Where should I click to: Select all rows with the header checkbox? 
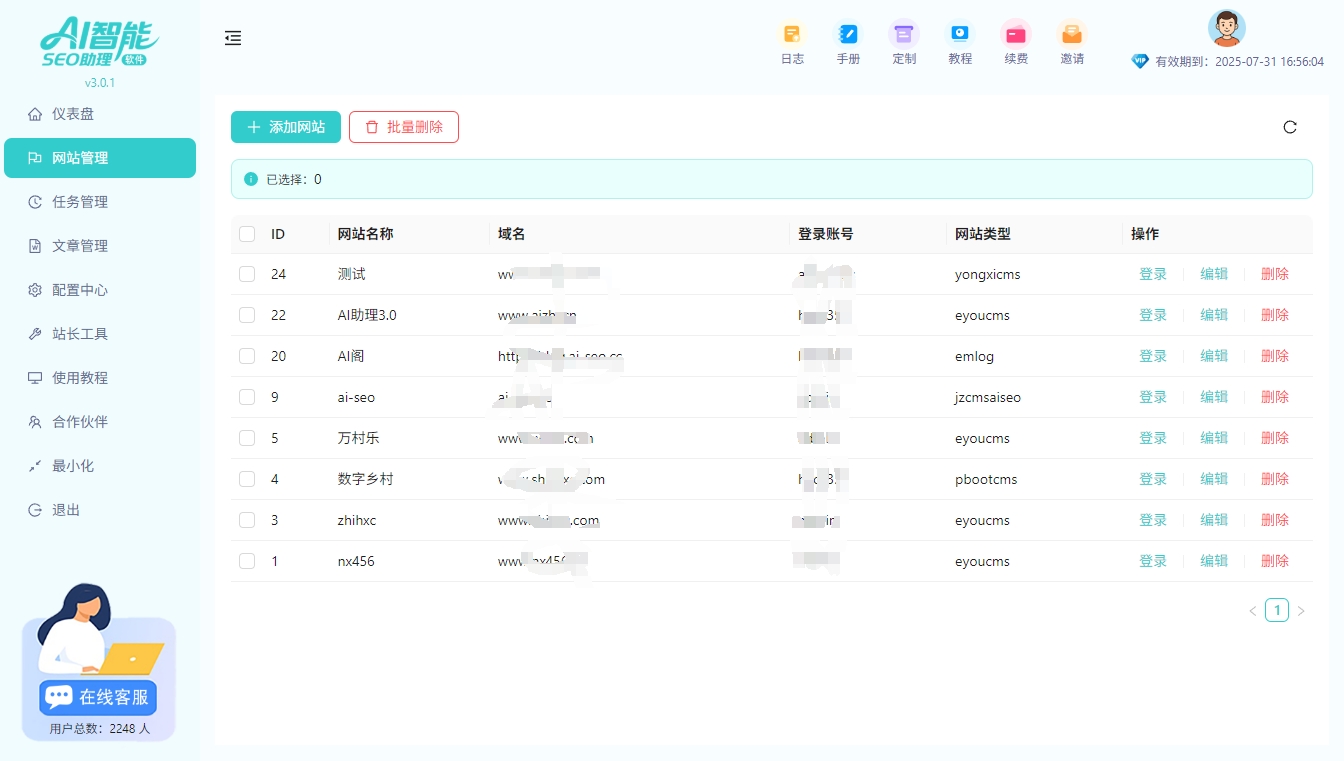point(246,233)
